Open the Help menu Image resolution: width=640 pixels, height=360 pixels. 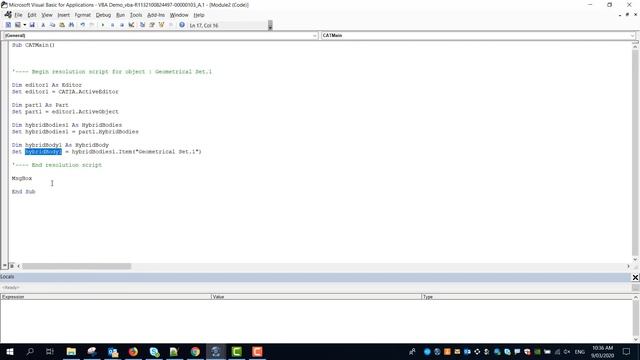click(199, 15)
